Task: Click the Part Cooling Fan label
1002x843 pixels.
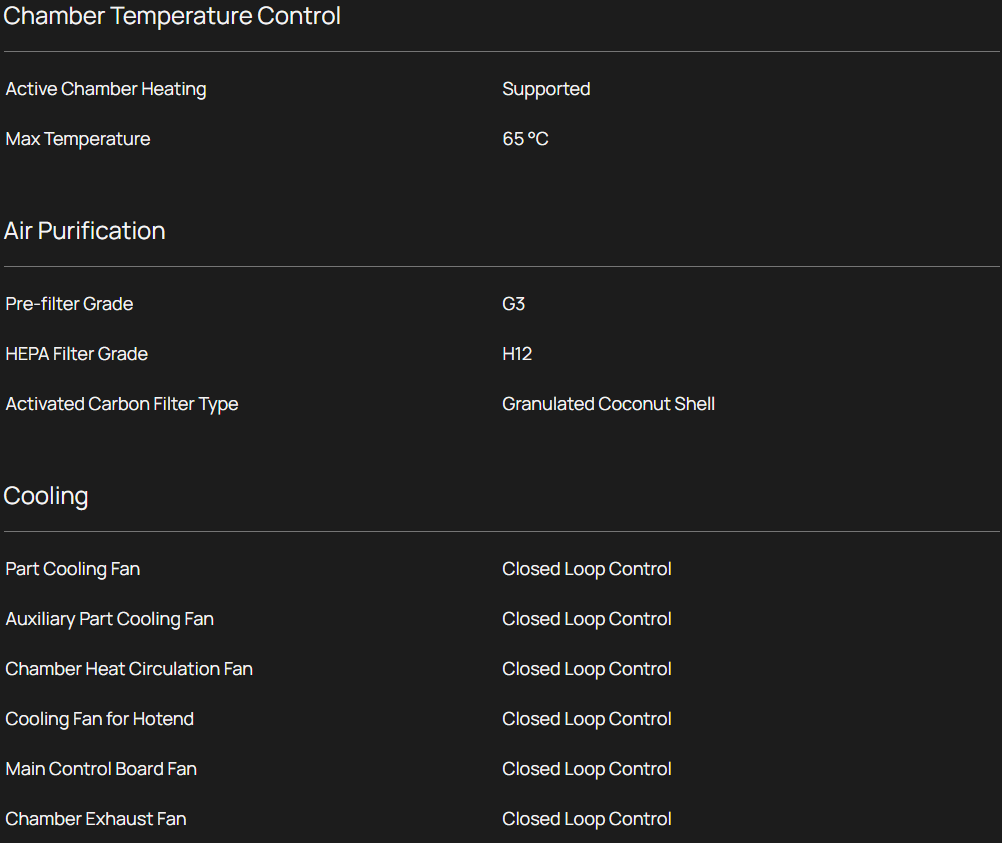Action: click(73, 569)
